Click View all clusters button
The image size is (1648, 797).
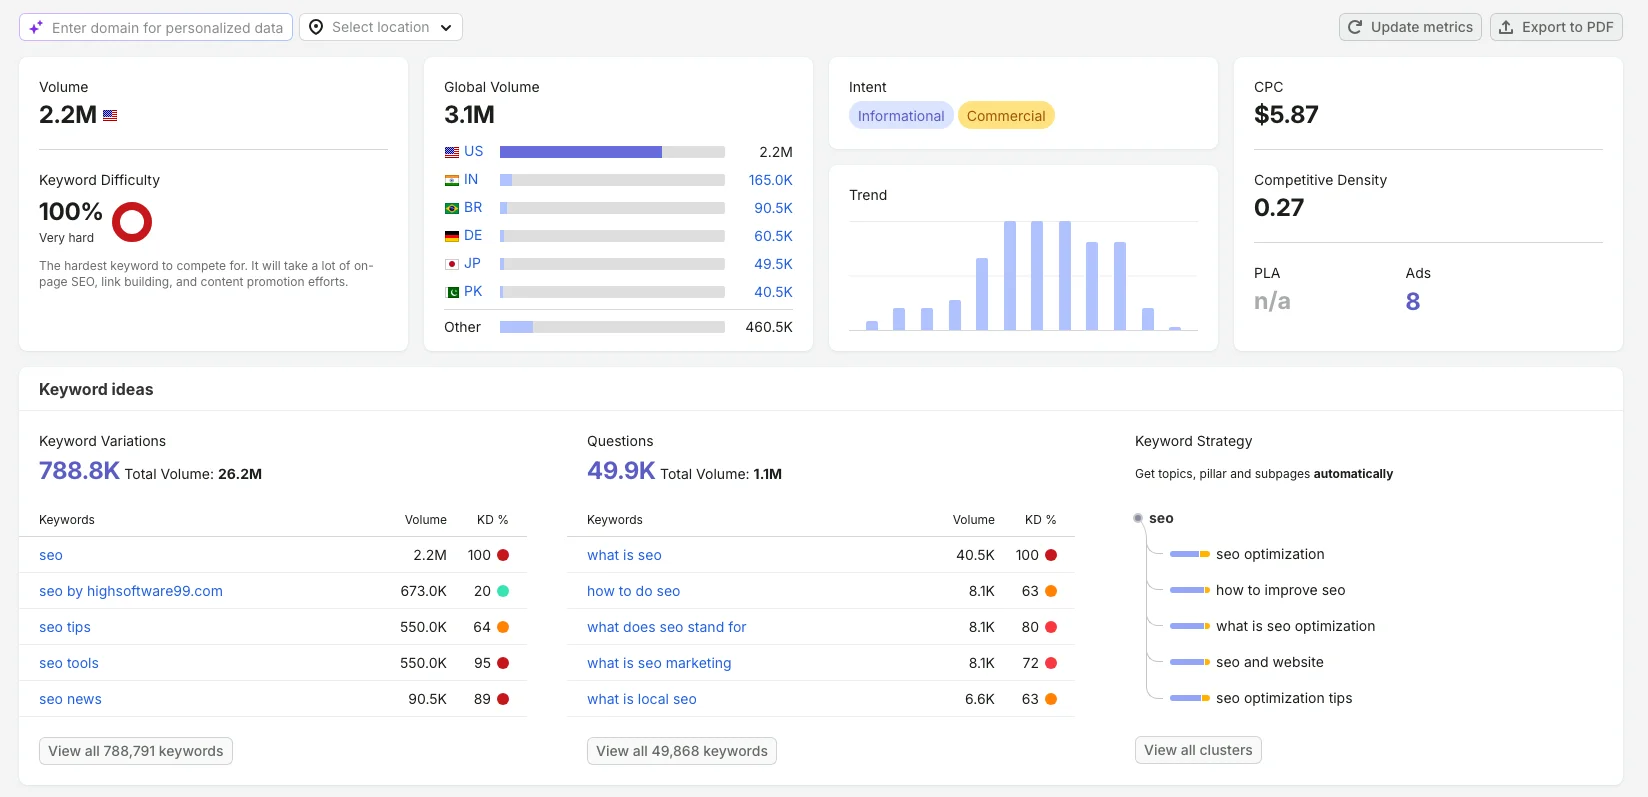tap(1198, 750)
